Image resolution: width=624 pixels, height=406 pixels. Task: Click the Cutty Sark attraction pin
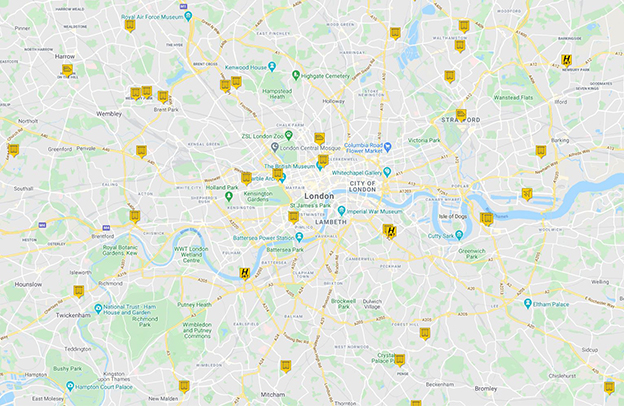[x=459, y=235]
